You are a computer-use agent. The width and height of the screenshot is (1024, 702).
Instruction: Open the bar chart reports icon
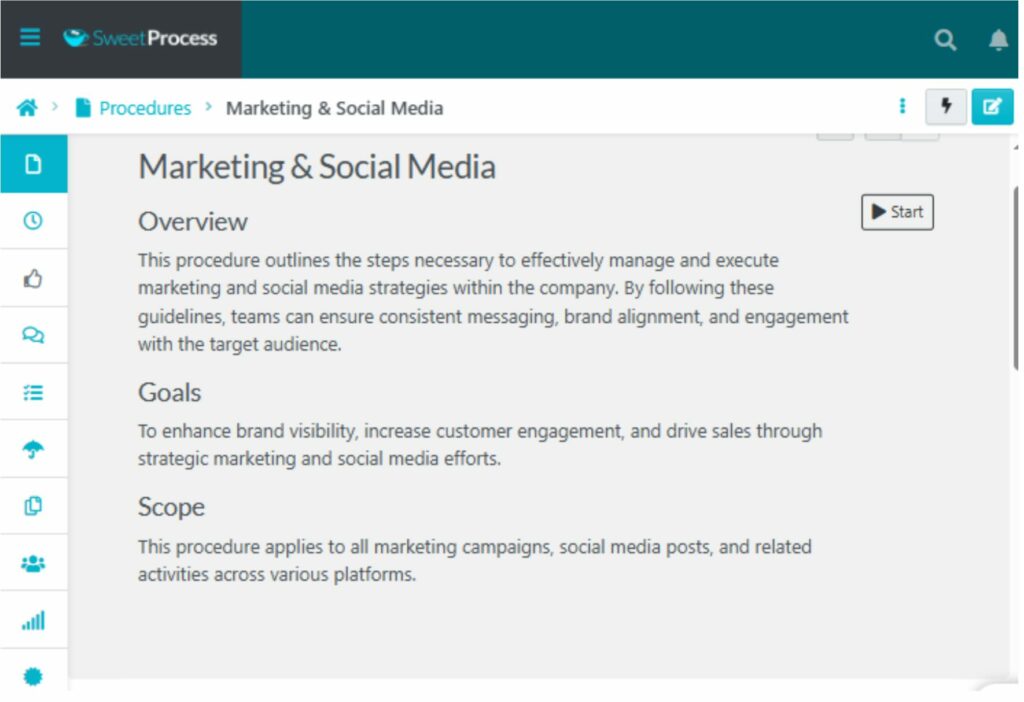click(x=33, y=620)
